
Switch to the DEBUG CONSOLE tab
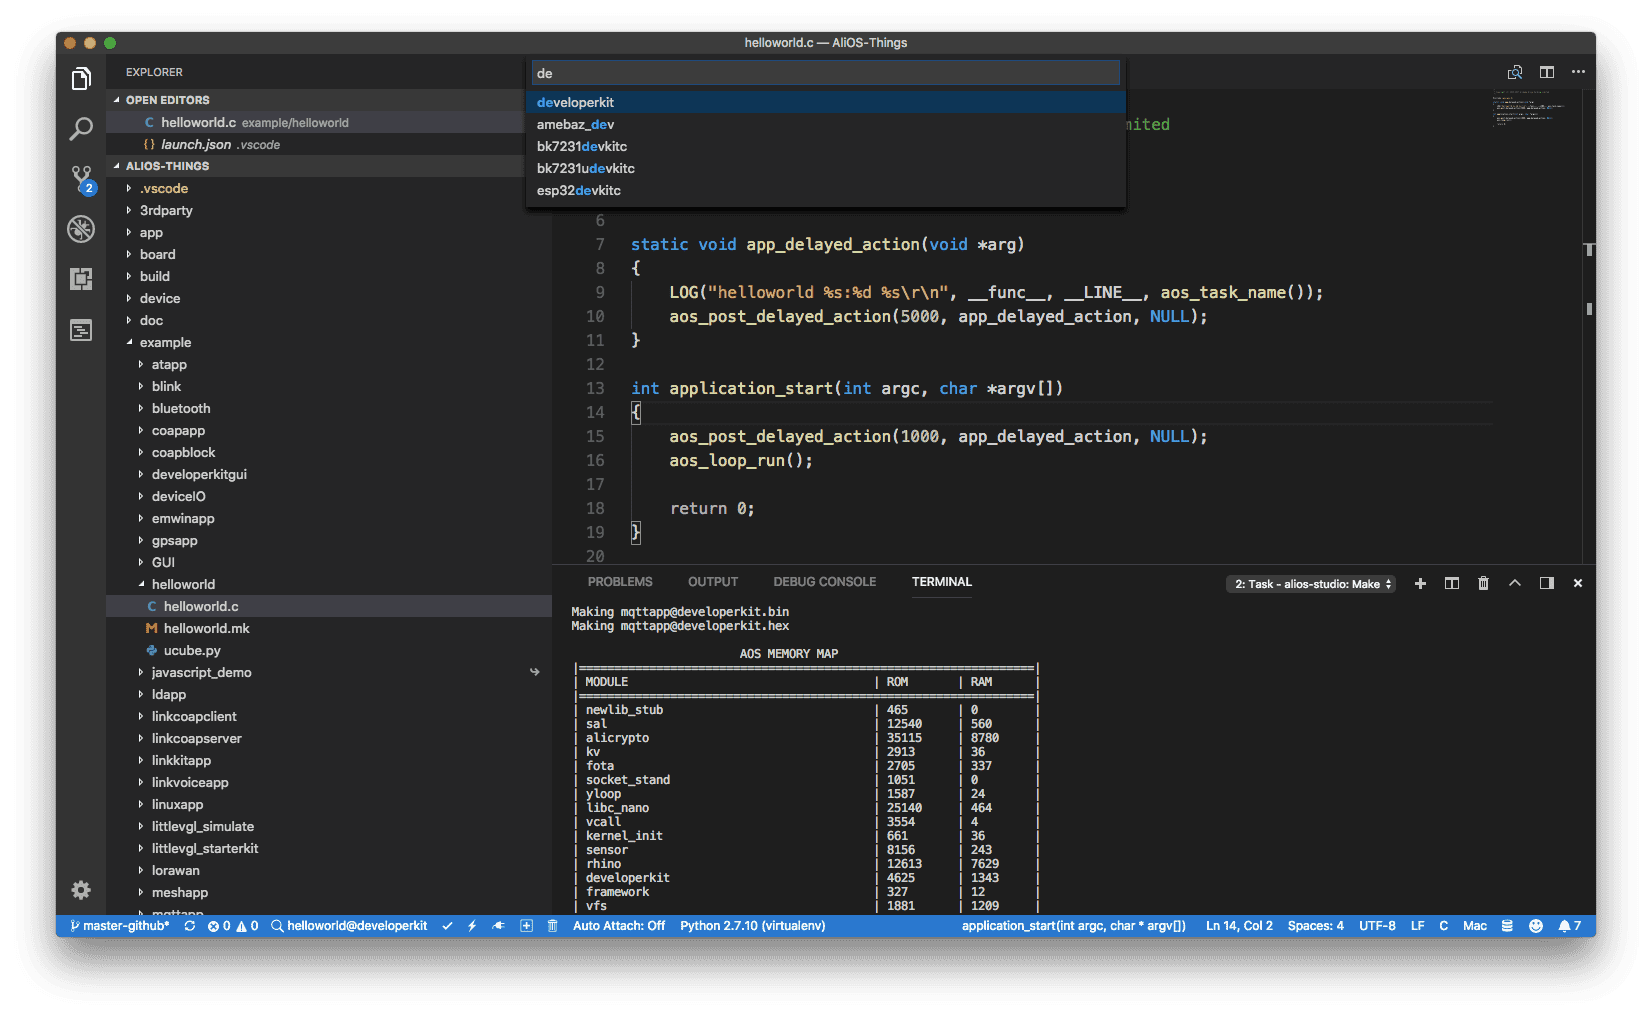(x=824, y=582)
